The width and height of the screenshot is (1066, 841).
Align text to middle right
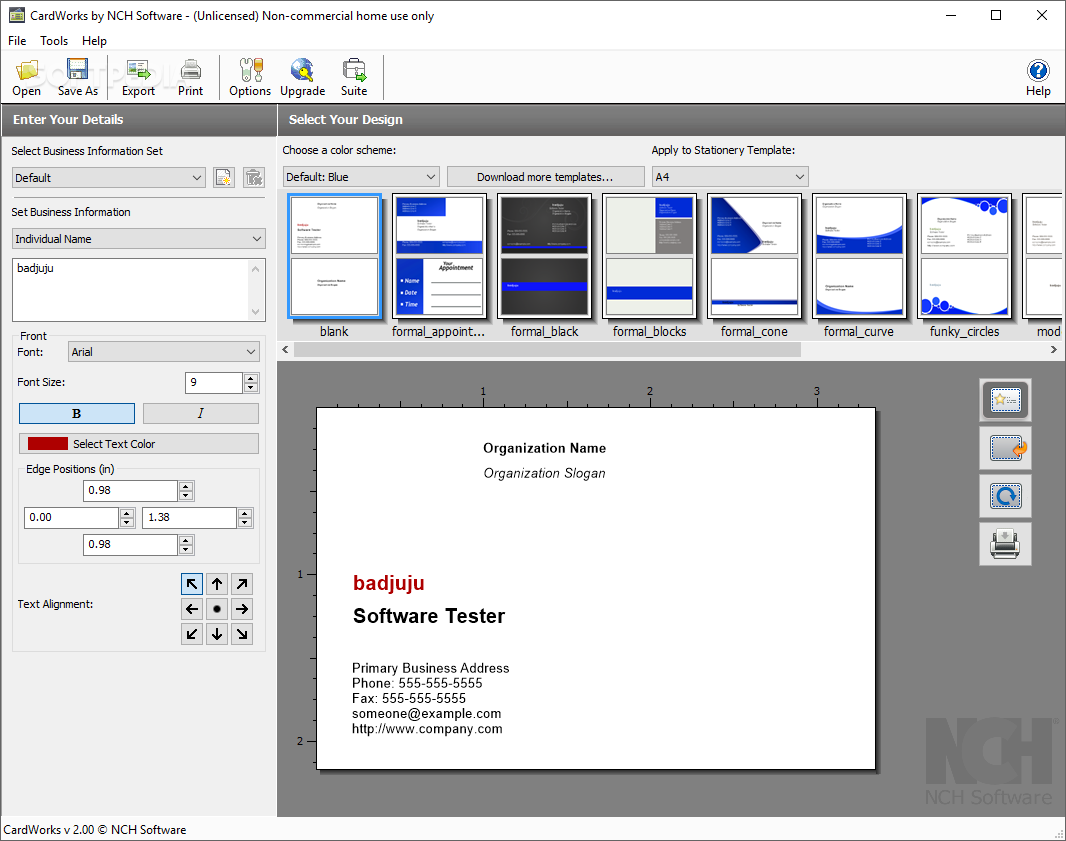(242, 609)
